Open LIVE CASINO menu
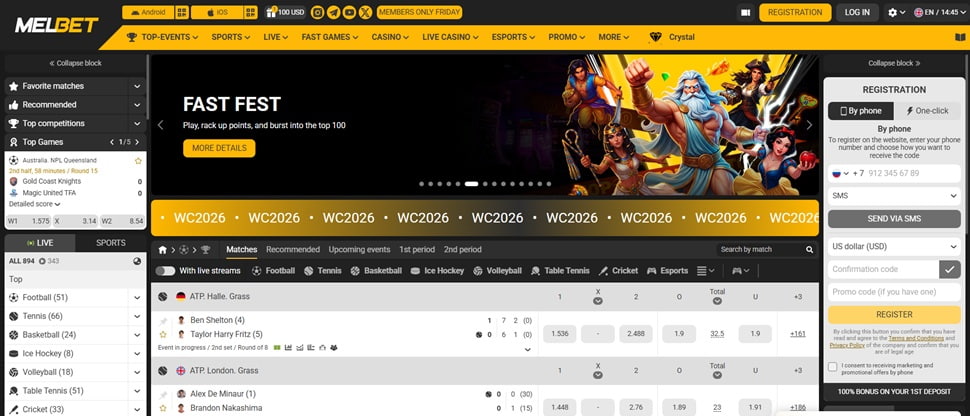 450,37
